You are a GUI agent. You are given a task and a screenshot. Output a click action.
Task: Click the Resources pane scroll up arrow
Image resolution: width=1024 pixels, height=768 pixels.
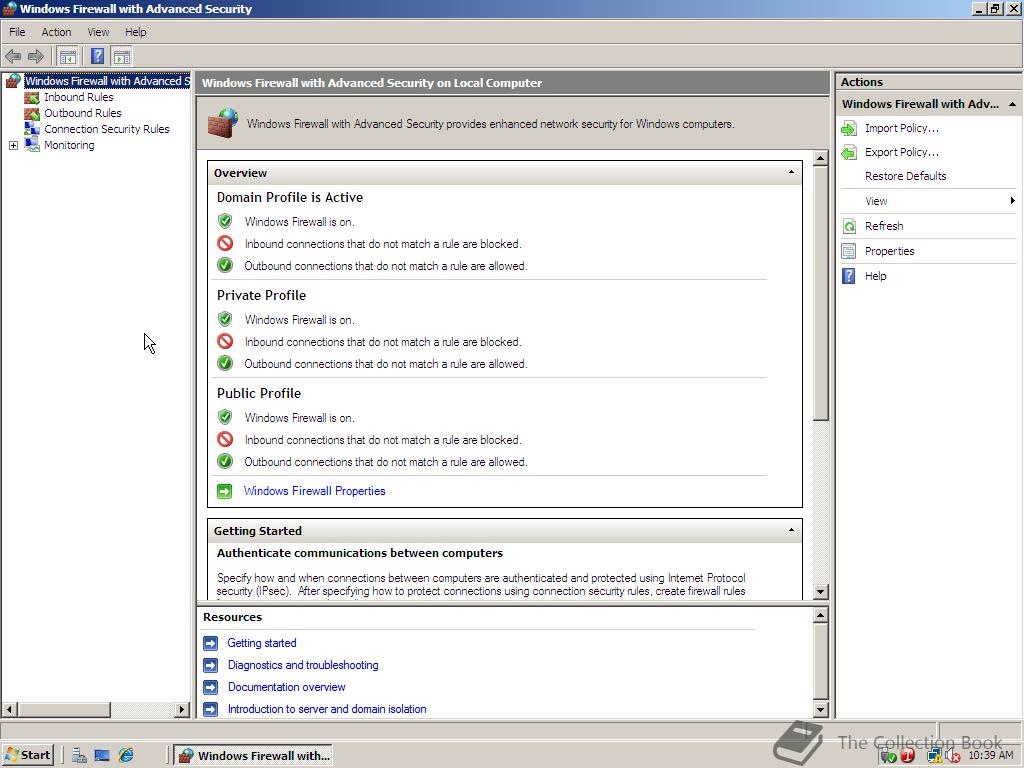coord(821,615)
